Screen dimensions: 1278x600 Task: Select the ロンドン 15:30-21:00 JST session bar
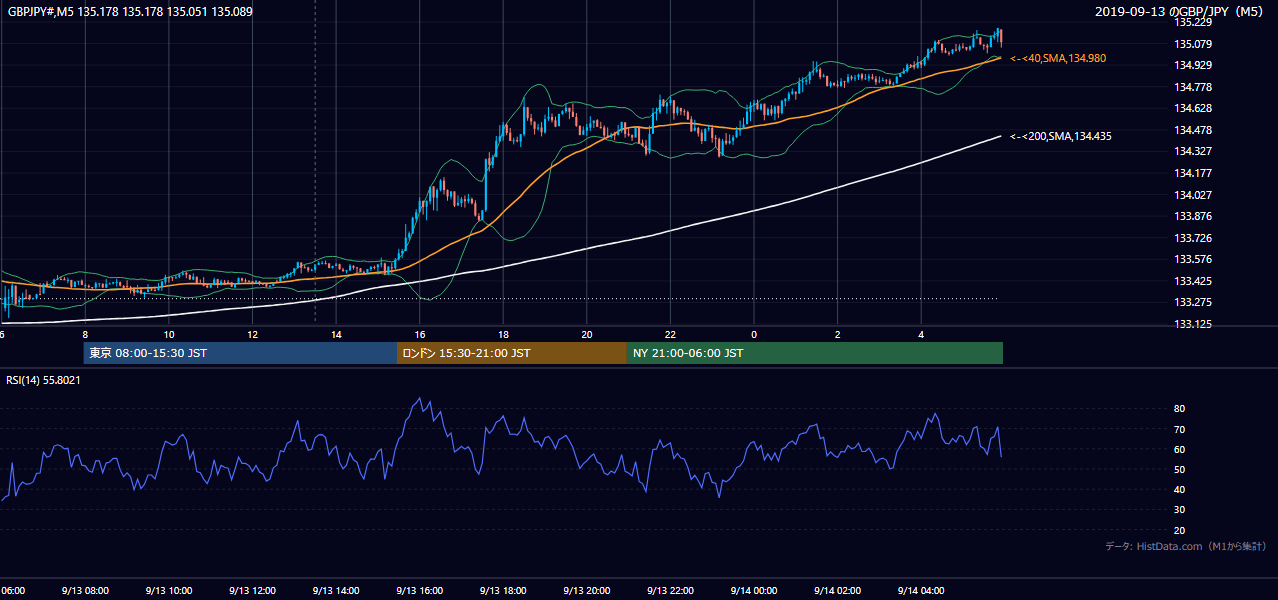click(x=512, y=353)
